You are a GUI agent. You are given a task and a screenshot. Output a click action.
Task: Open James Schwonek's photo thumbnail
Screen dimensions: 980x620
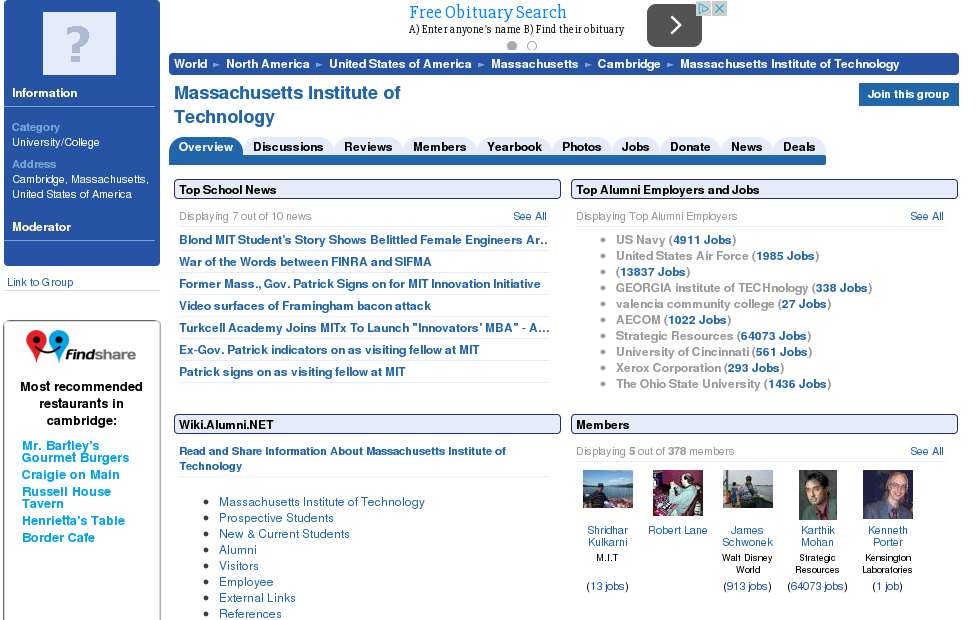tap(748, 489)
